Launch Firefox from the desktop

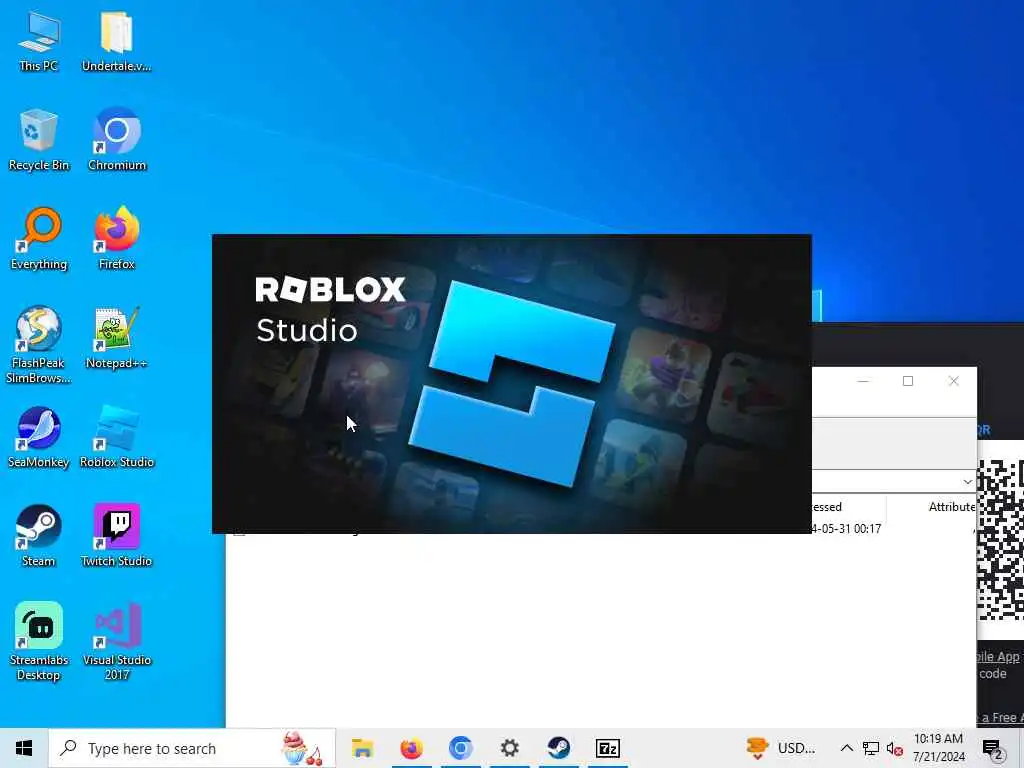[x=117, y=239]
